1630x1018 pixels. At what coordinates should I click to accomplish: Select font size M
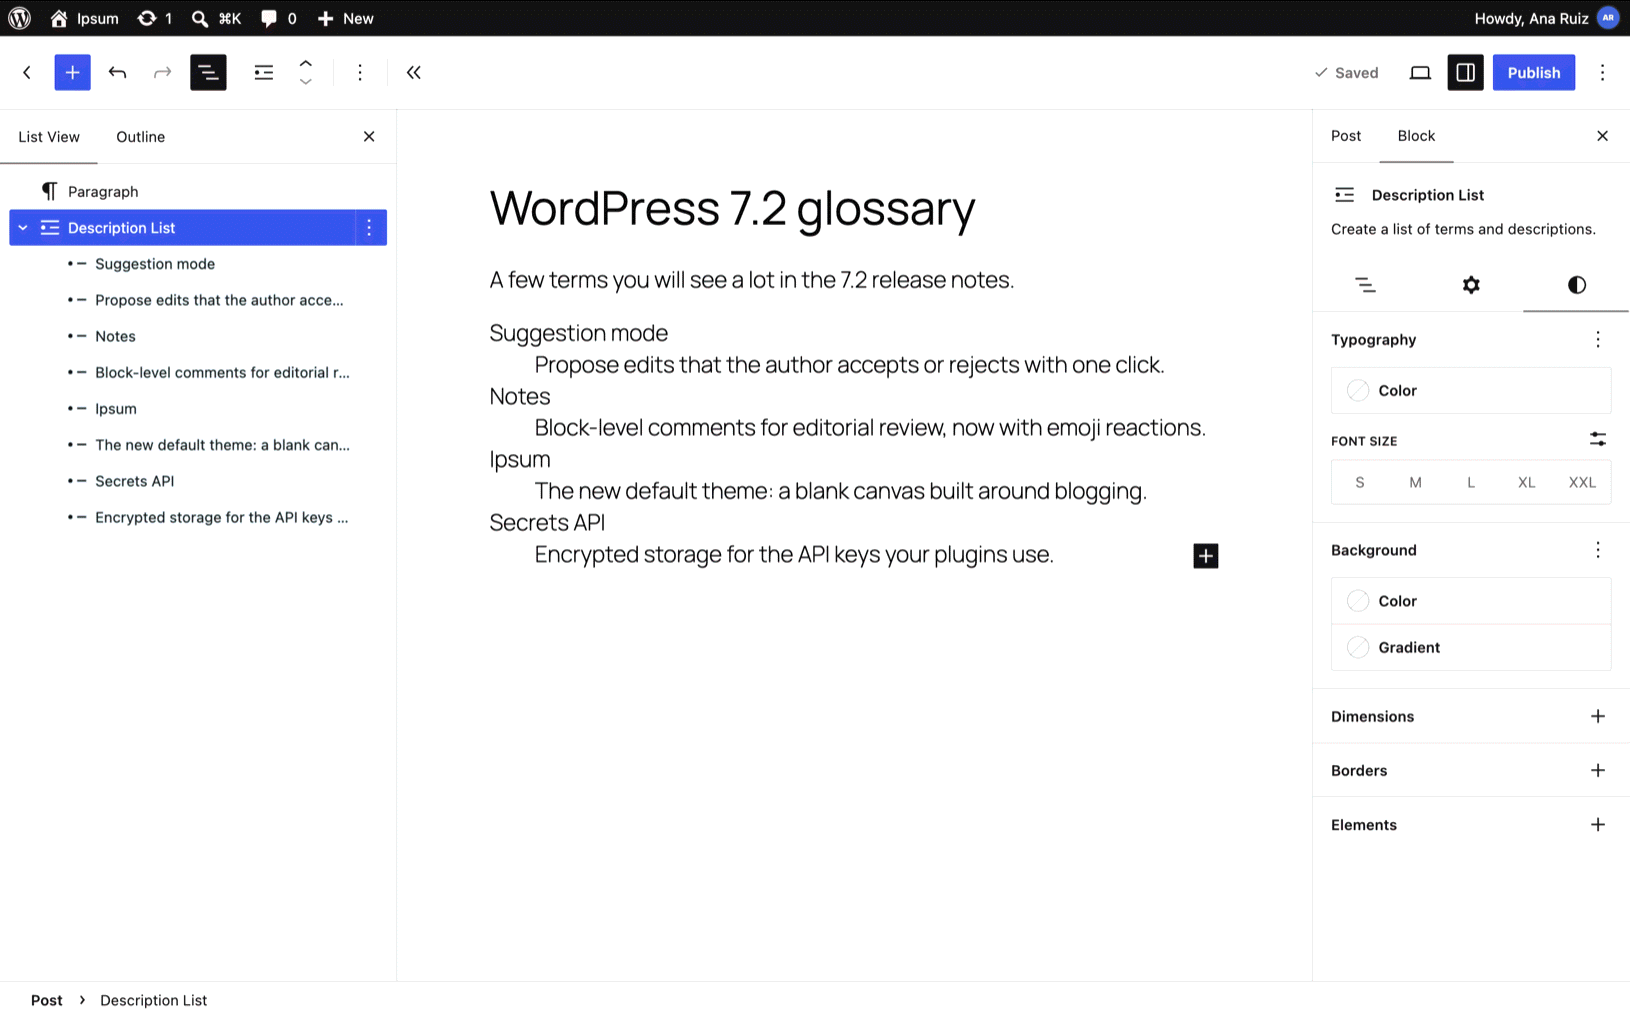1415,482
